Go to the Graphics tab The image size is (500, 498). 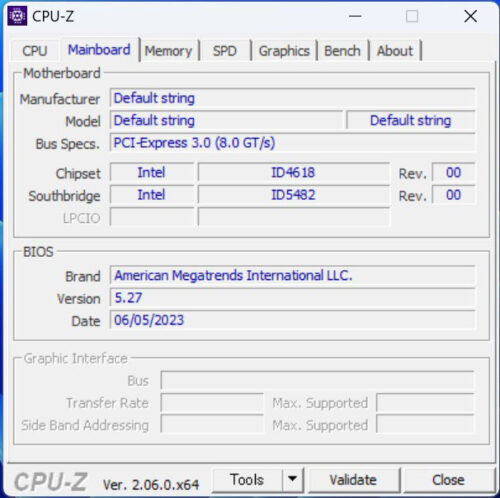[284, 51]
